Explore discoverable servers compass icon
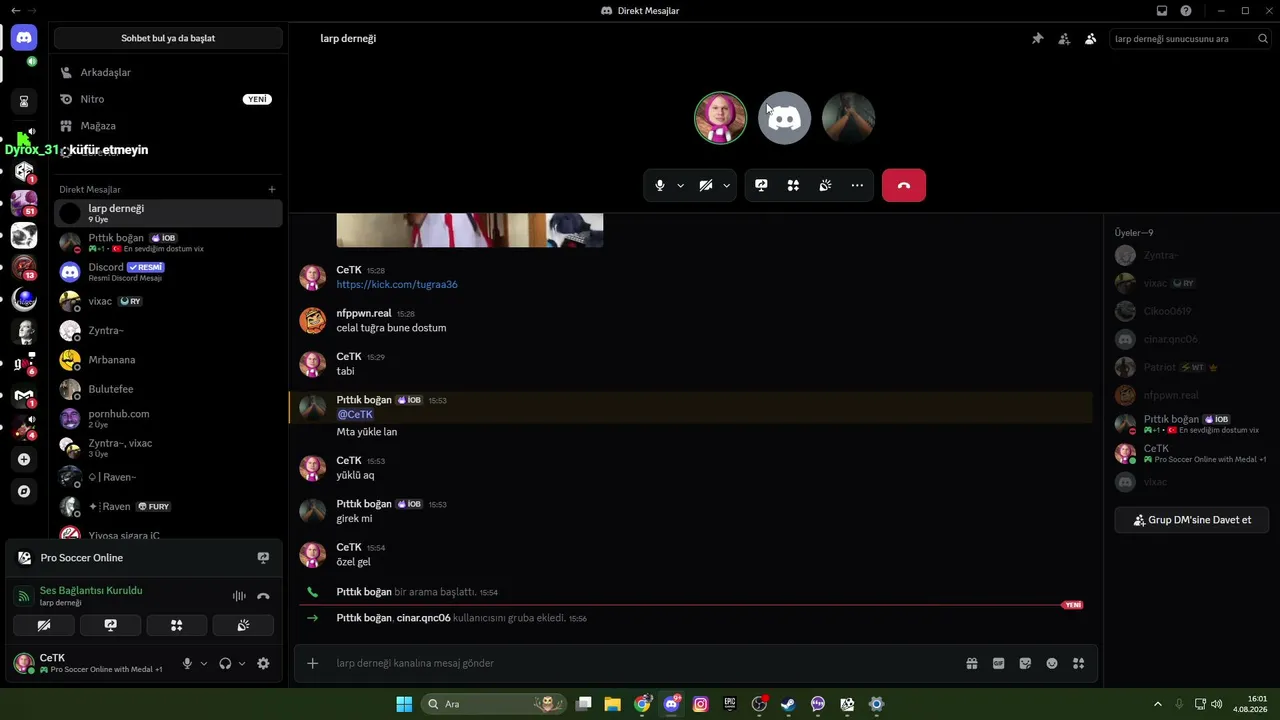 pos(24,491)
